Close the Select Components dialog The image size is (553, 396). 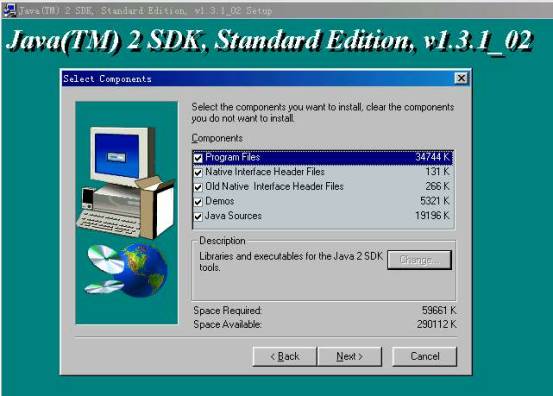(461, 78)
